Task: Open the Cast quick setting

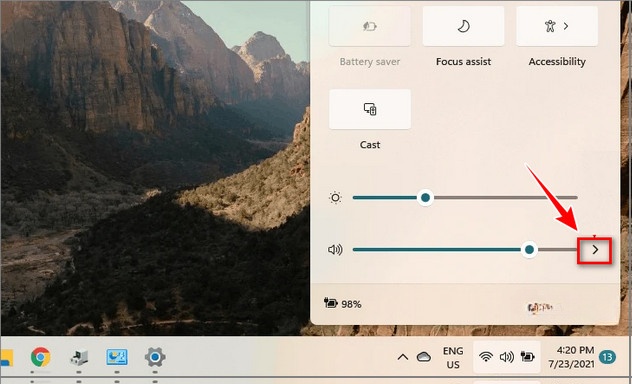Action: pyautogui.click(x=370, y=109)
